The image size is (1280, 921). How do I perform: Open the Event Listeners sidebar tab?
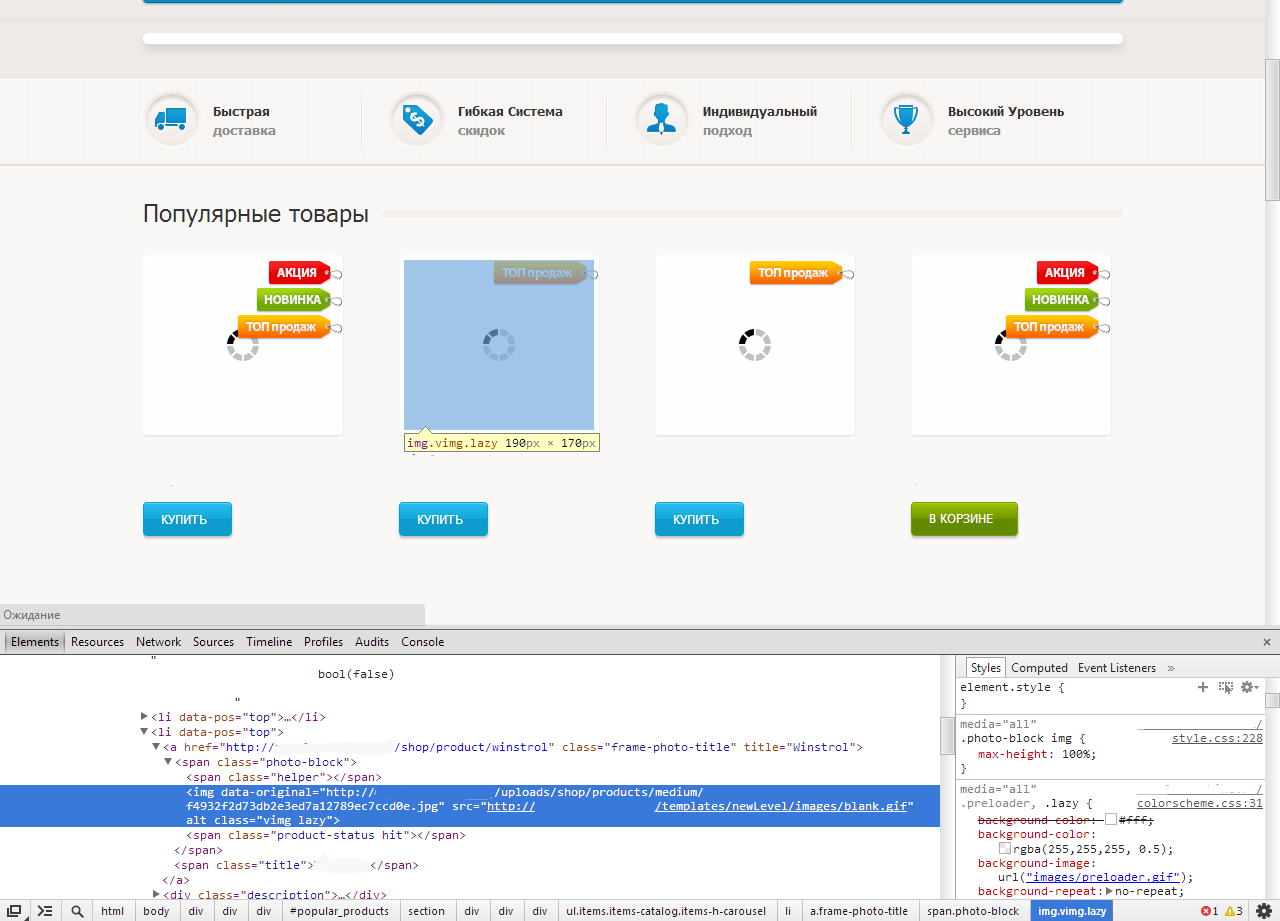(1117, 668)
